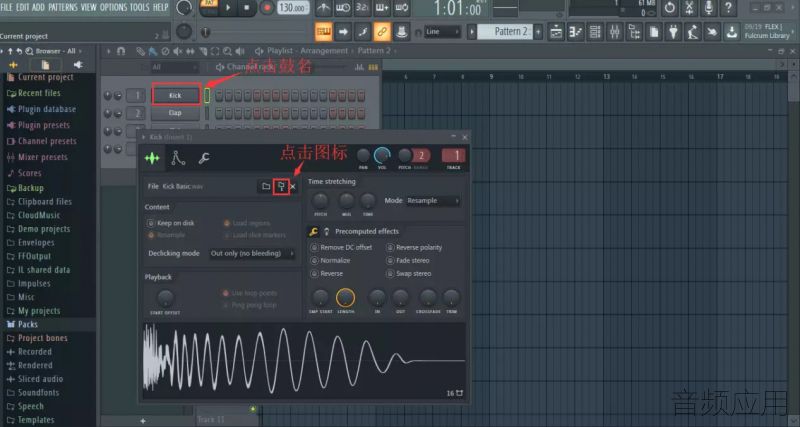Click the tempo 130.000 field
The image size is (800, 427).
[x=293, y=8]
